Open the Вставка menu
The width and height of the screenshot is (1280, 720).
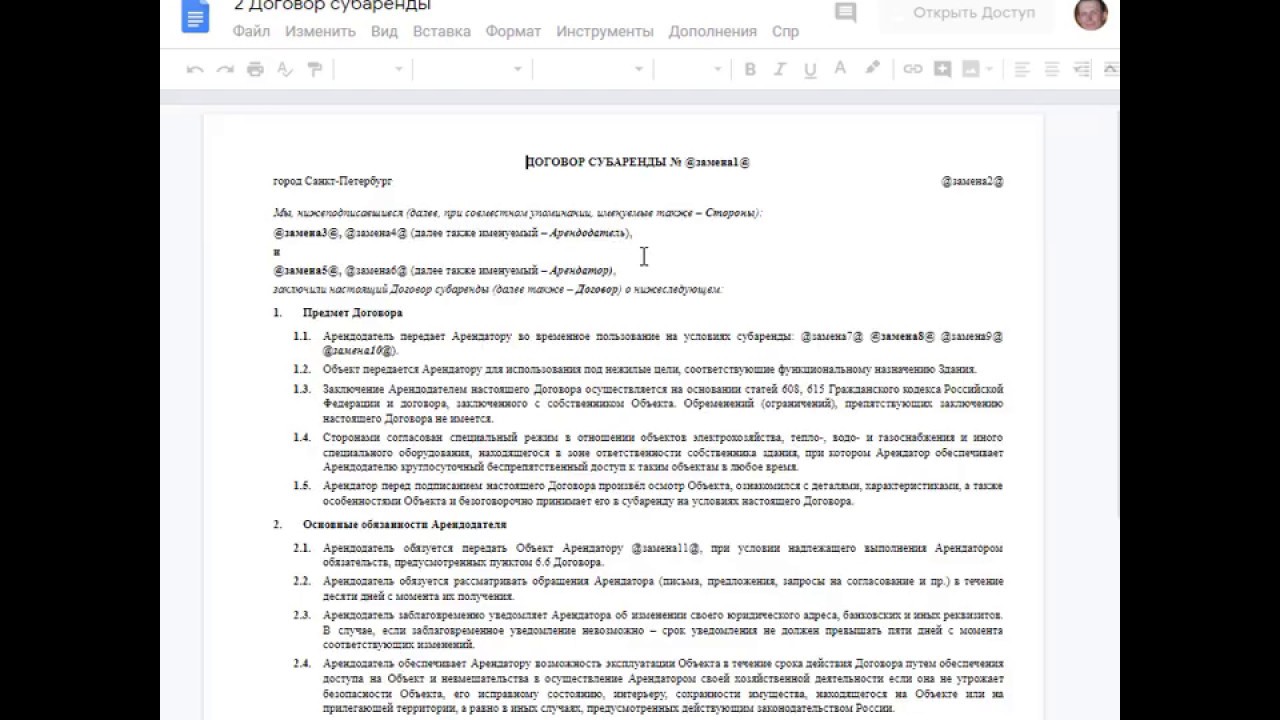click(x=441, y=31)
